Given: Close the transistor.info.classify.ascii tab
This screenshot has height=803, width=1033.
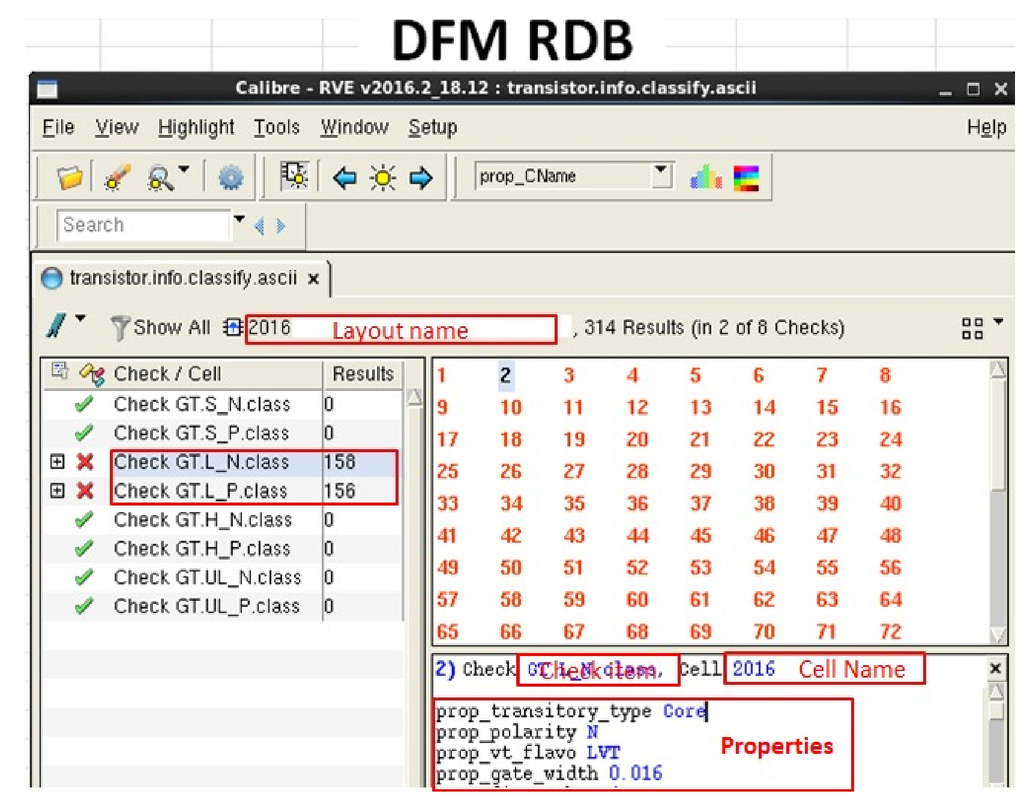Looking at the screenshot, I should coord(314,279).
